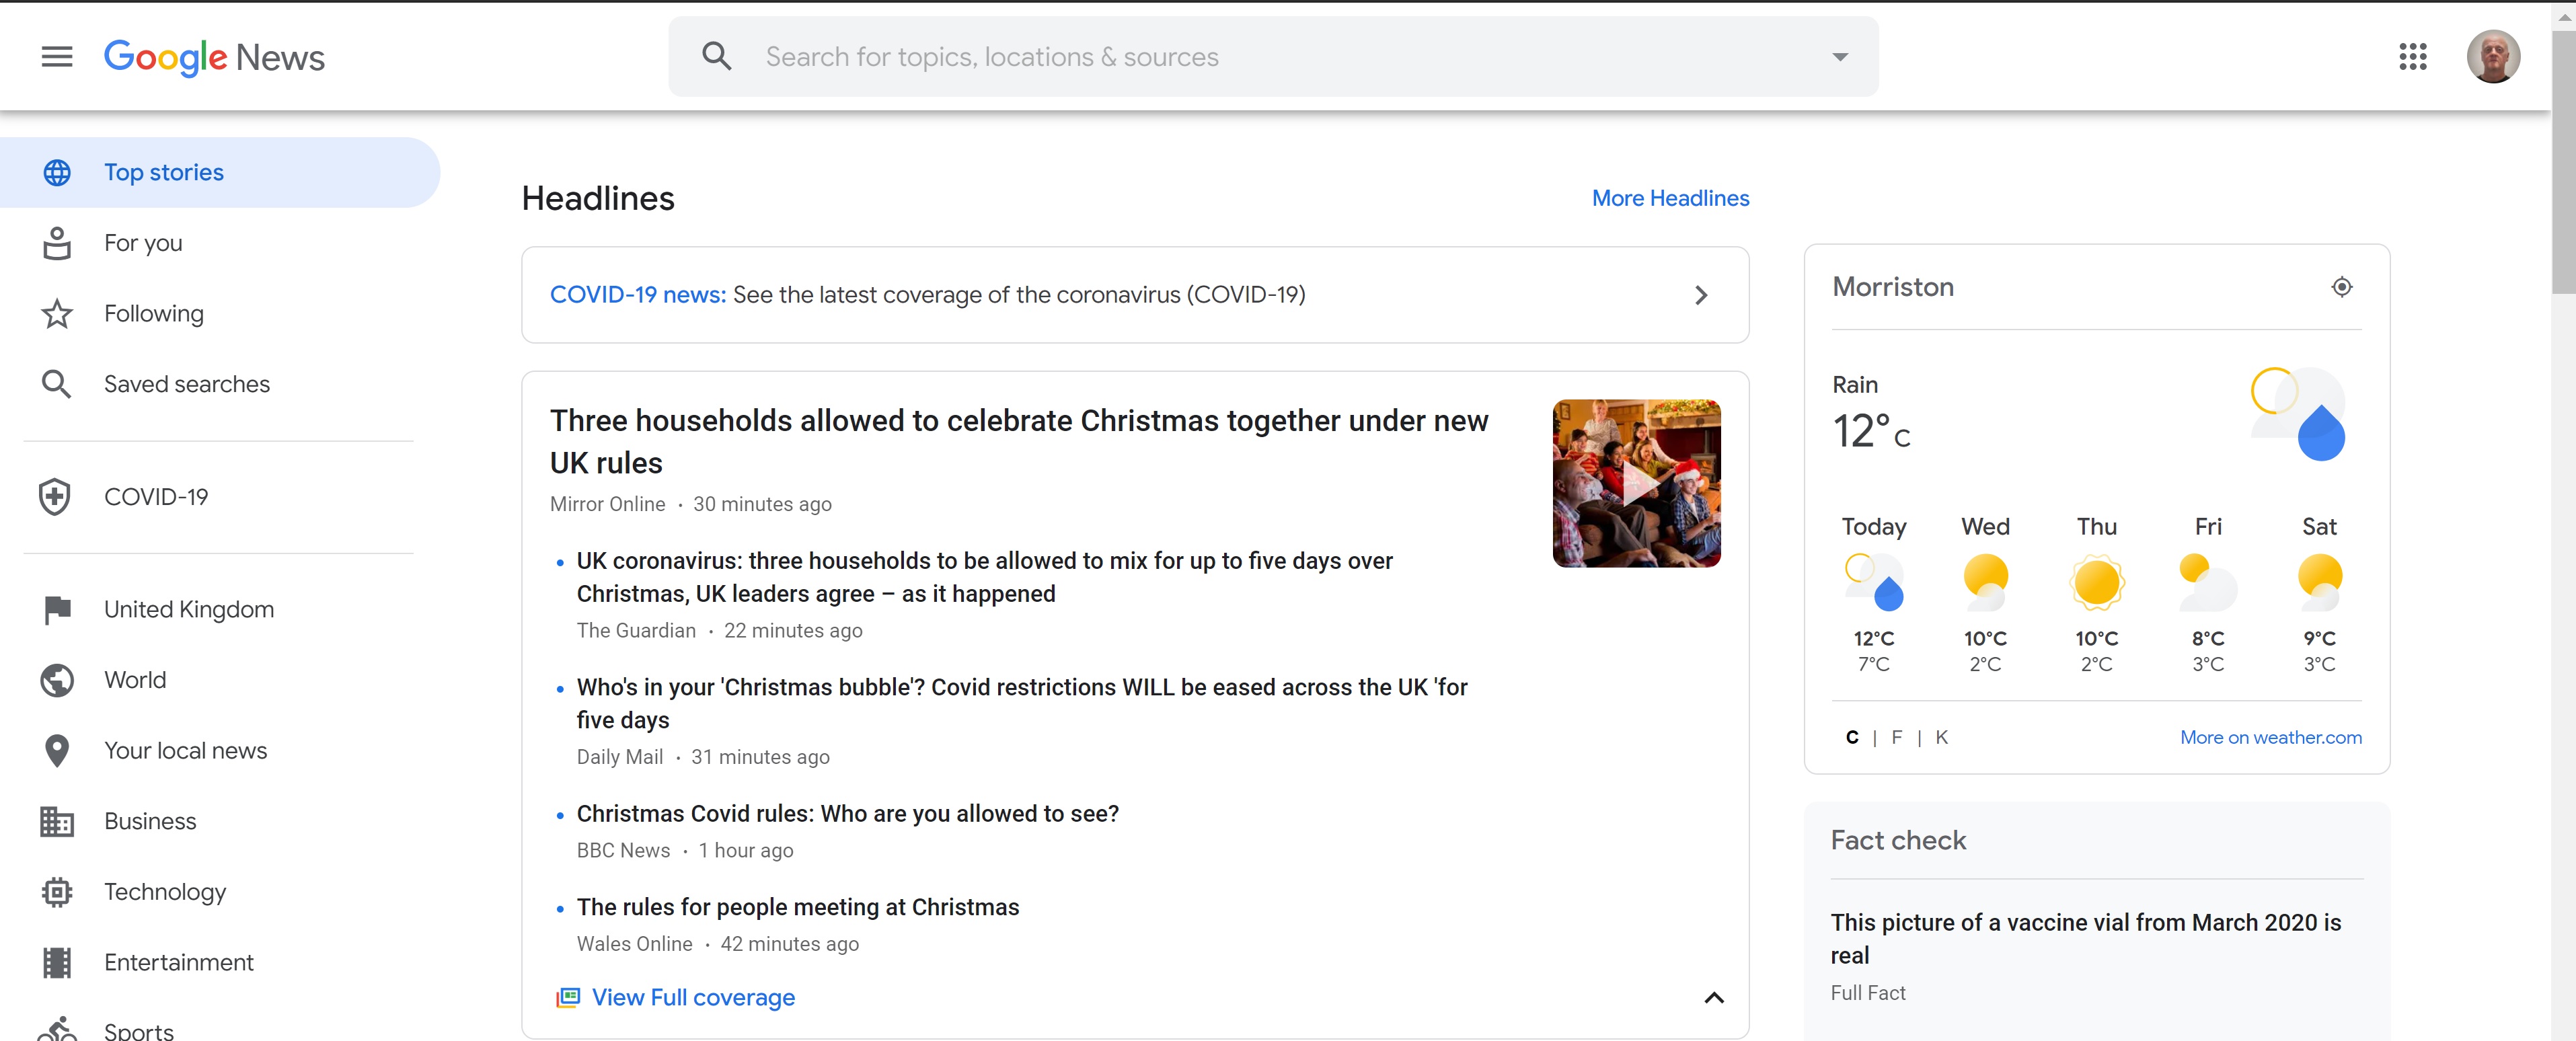
Task: Open the user profile avatar
Action: [2492, 57]
